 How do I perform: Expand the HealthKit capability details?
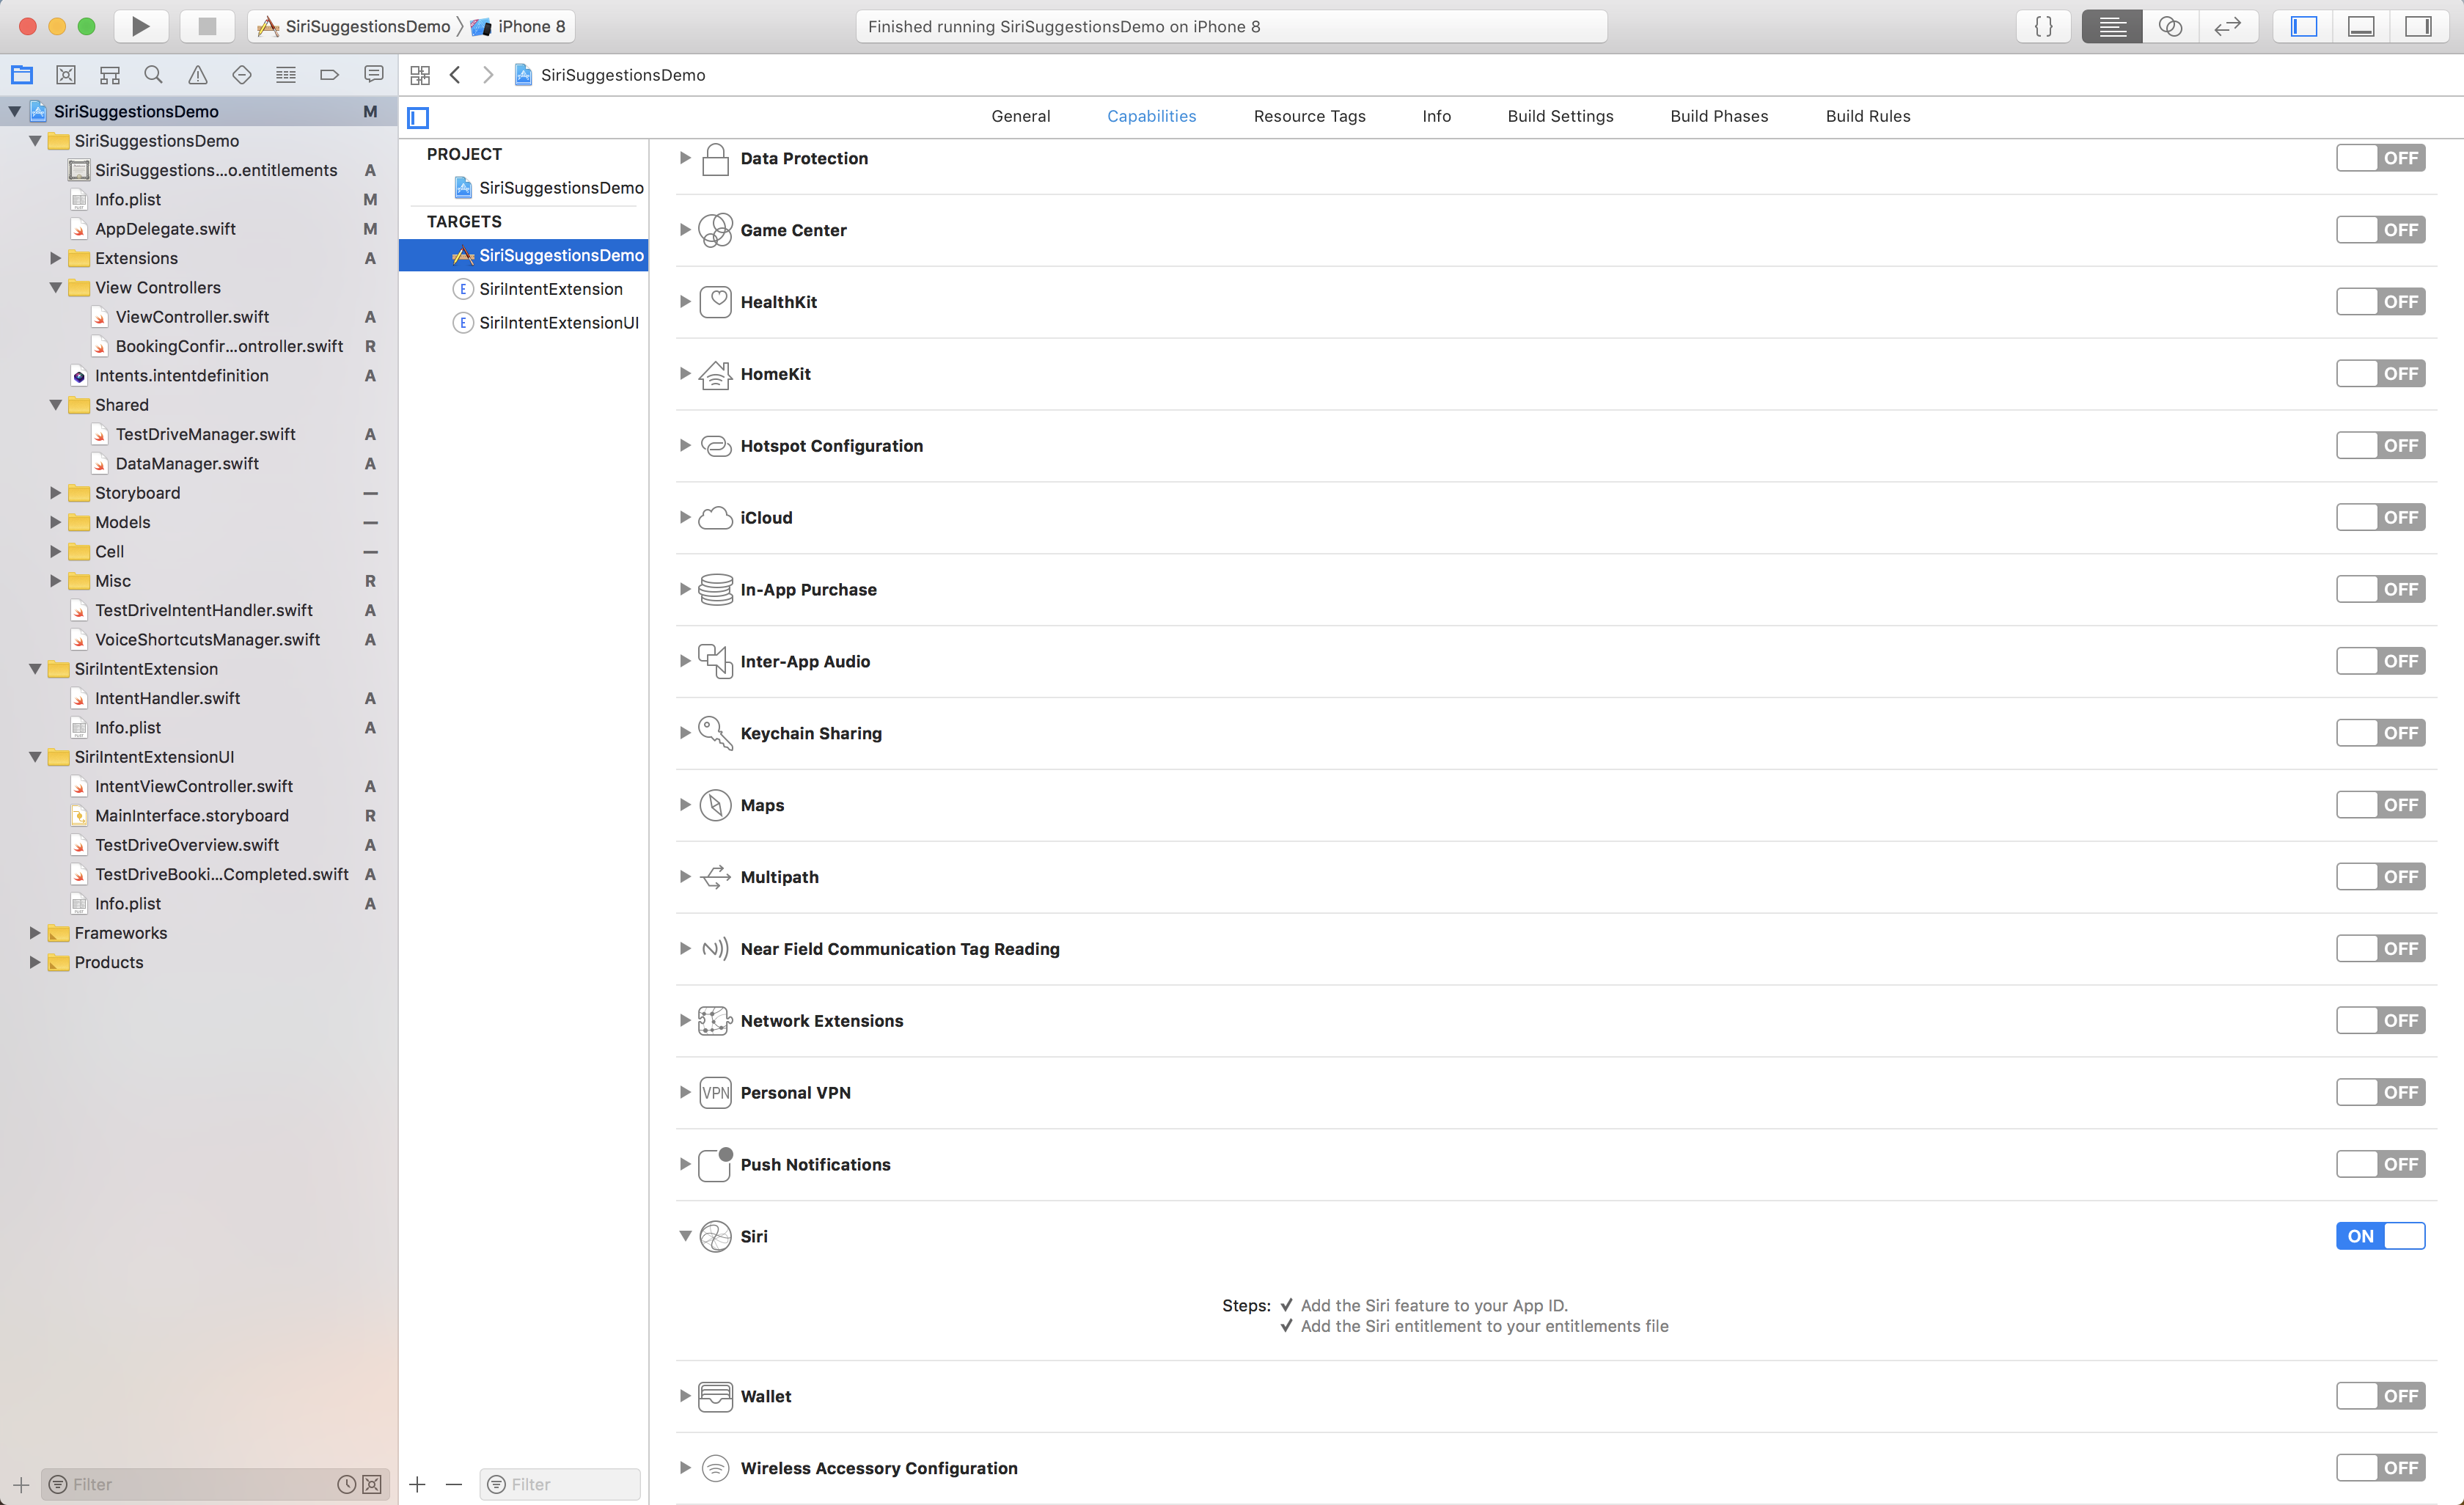coord(685,302)
